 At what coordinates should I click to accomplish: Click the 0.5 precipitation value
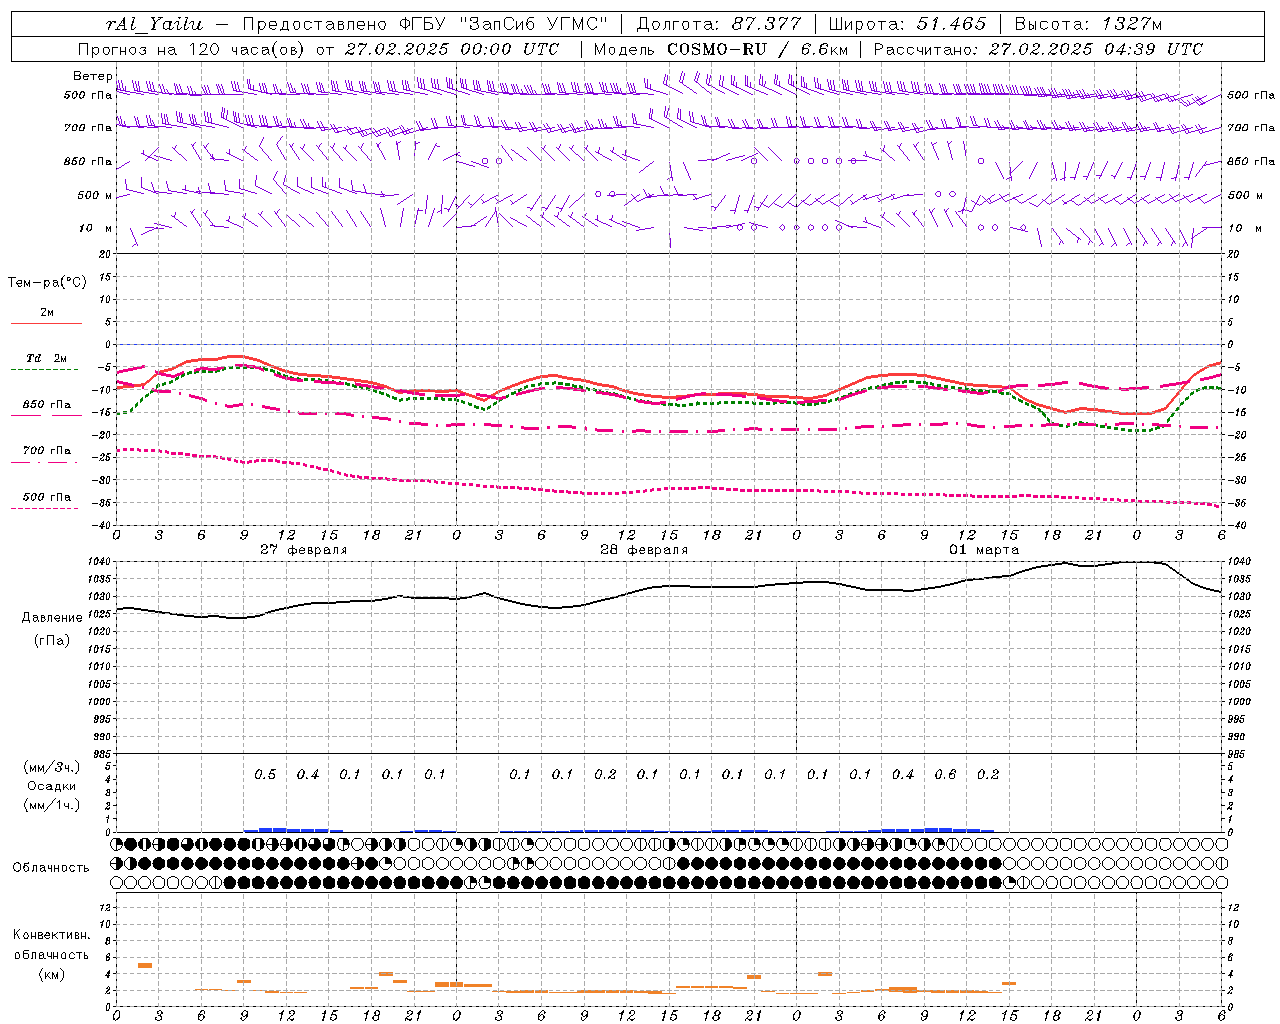tap(265, 774)
